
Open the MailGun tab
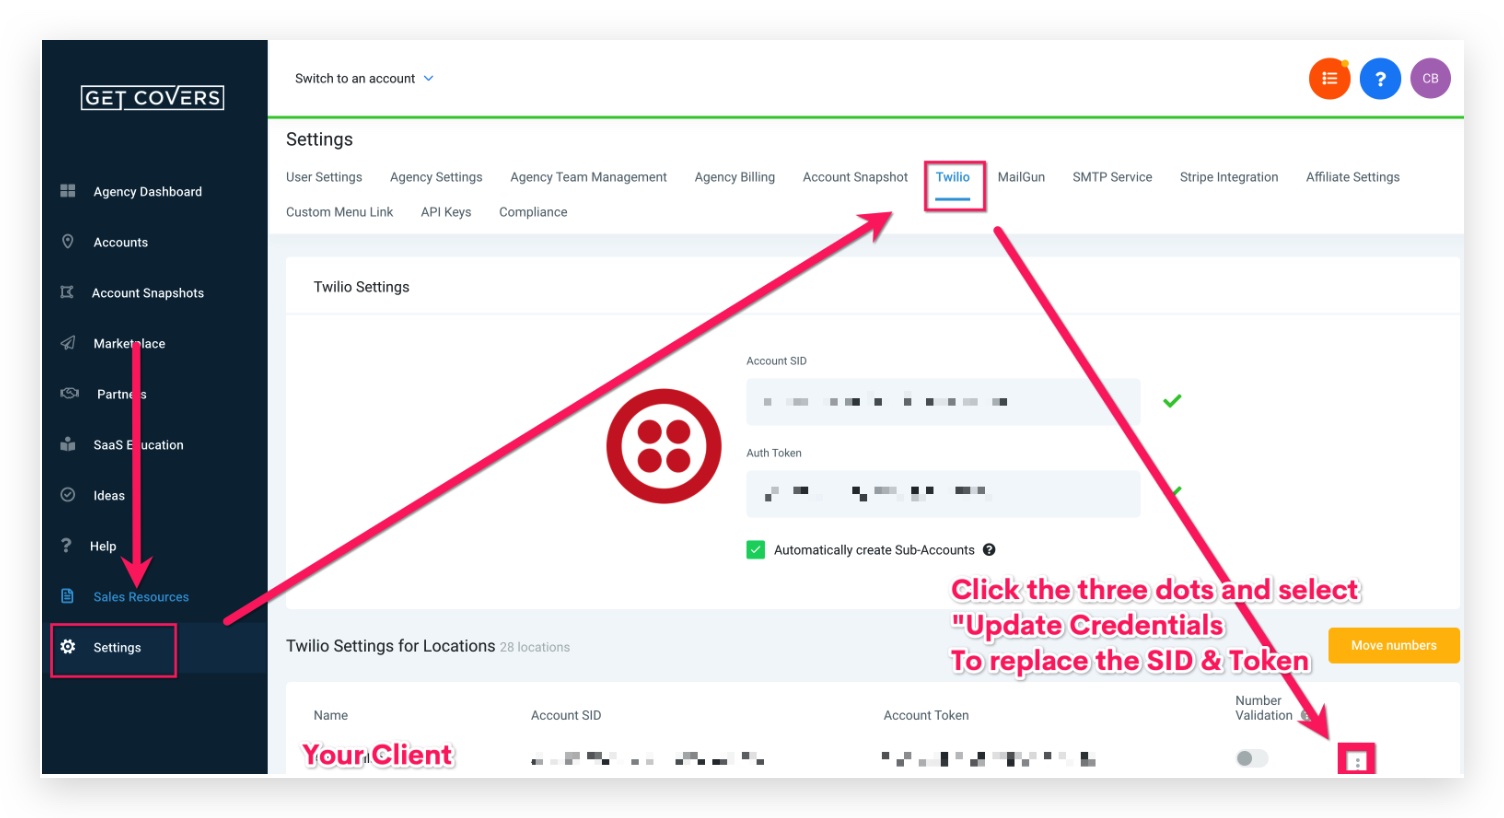[x=1021, y=177]
